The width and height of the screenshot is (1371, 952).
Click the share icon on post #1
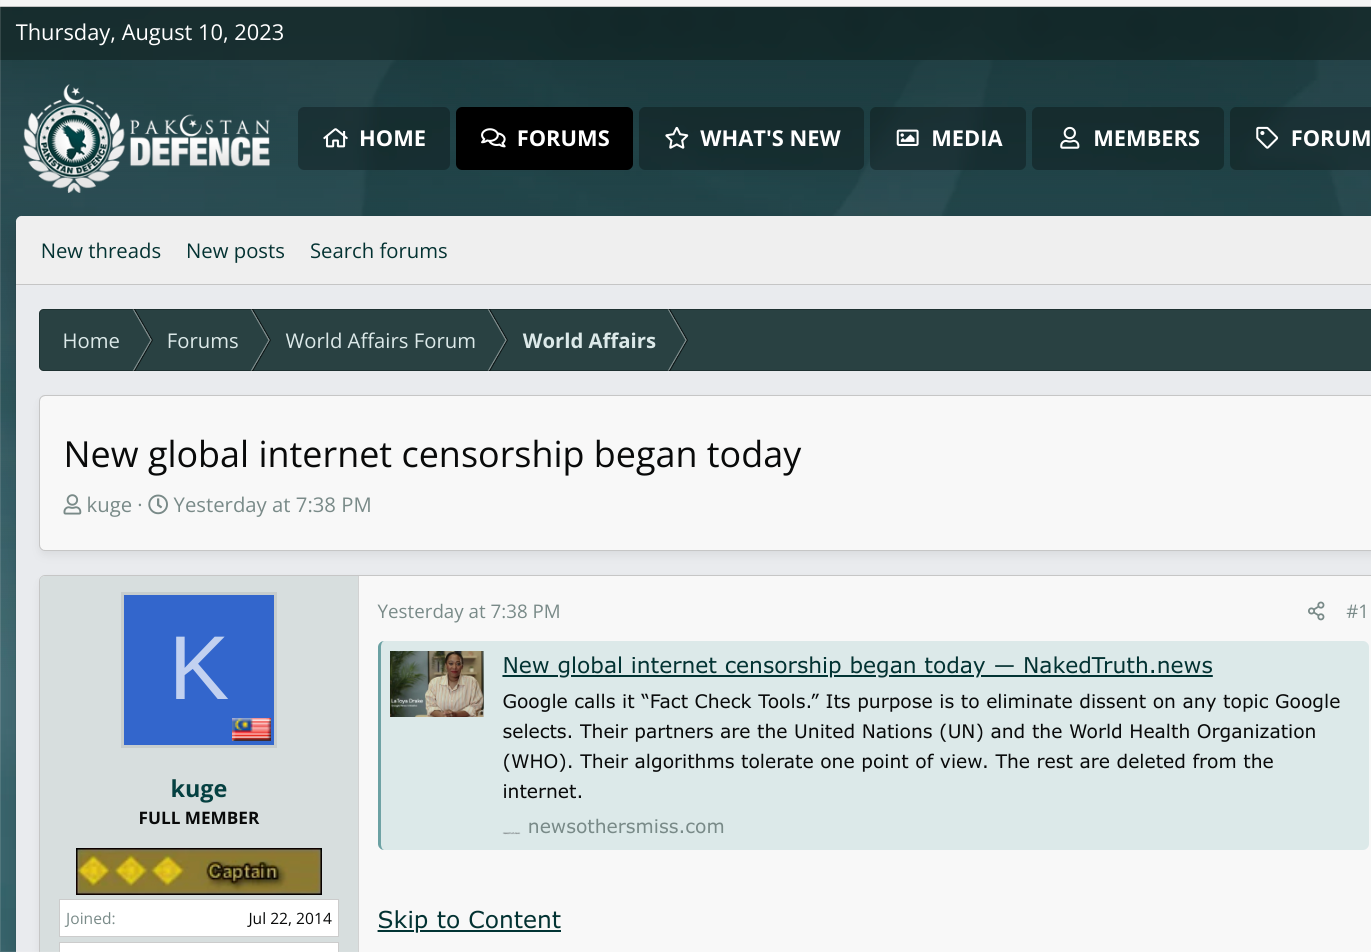[1316, 611]
